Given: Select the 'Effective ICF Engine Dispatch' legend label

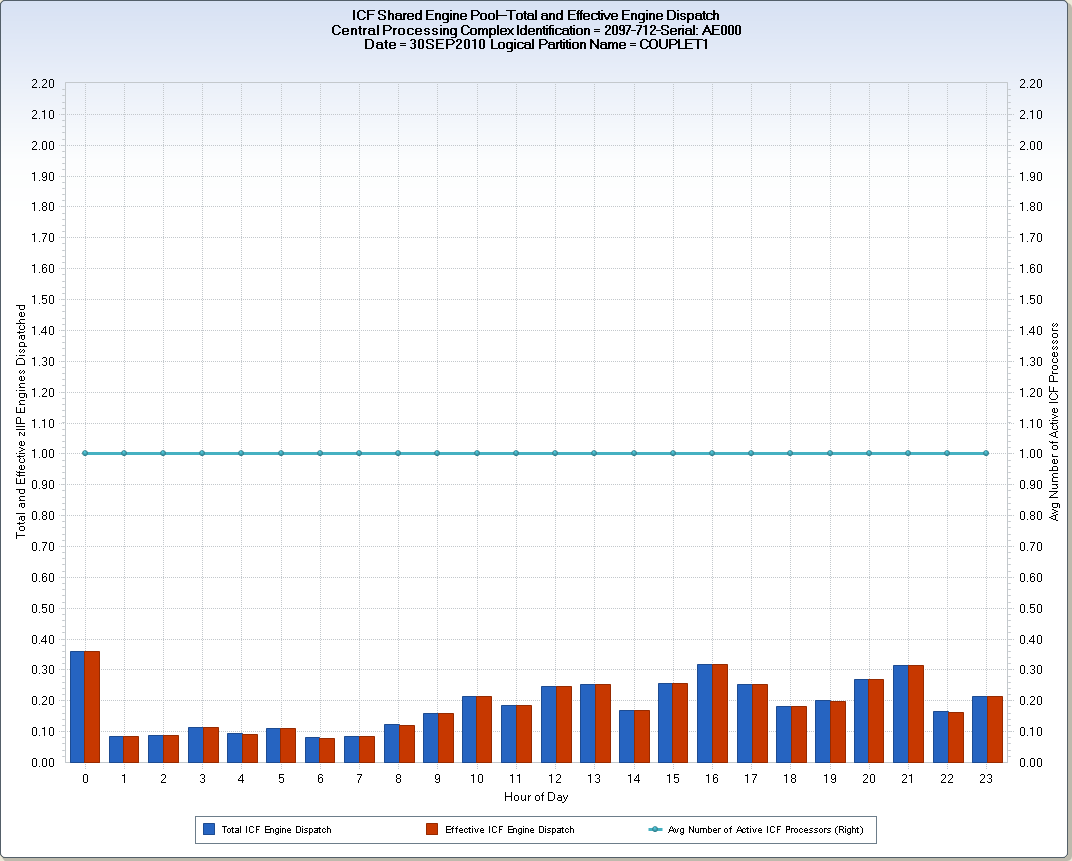Looking at the screenshot, I should (x=510, y=829).
